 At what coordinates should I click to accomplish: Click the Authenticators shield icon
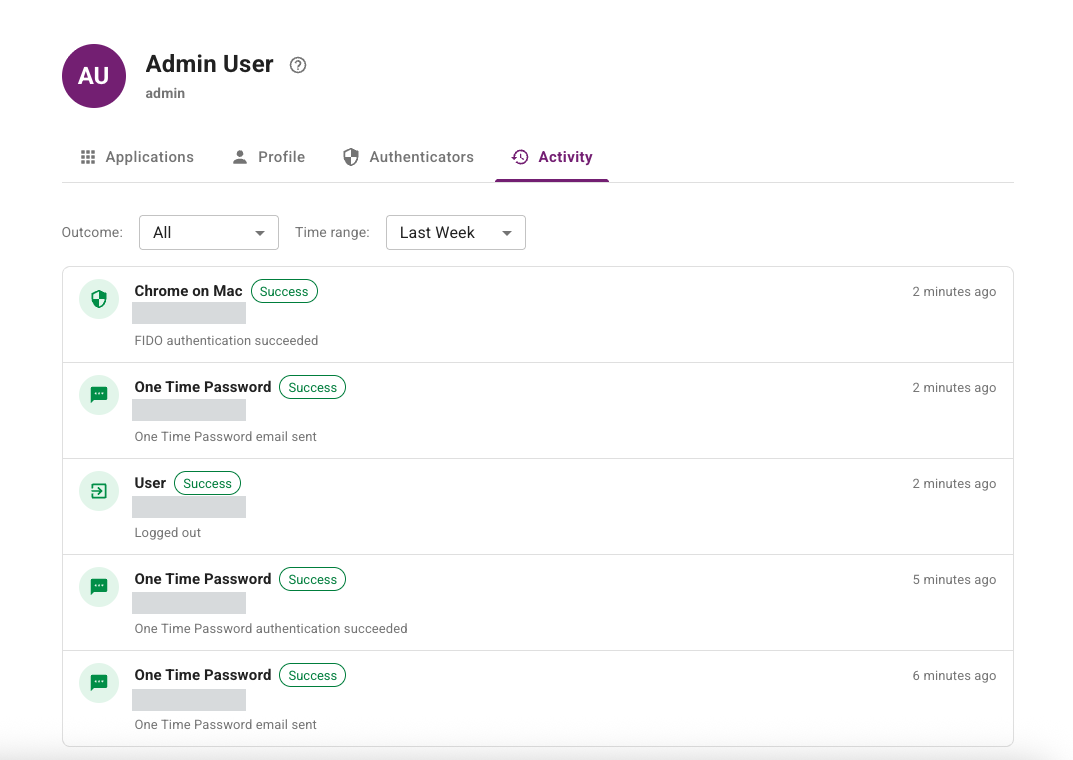click(x=351, y=157)
